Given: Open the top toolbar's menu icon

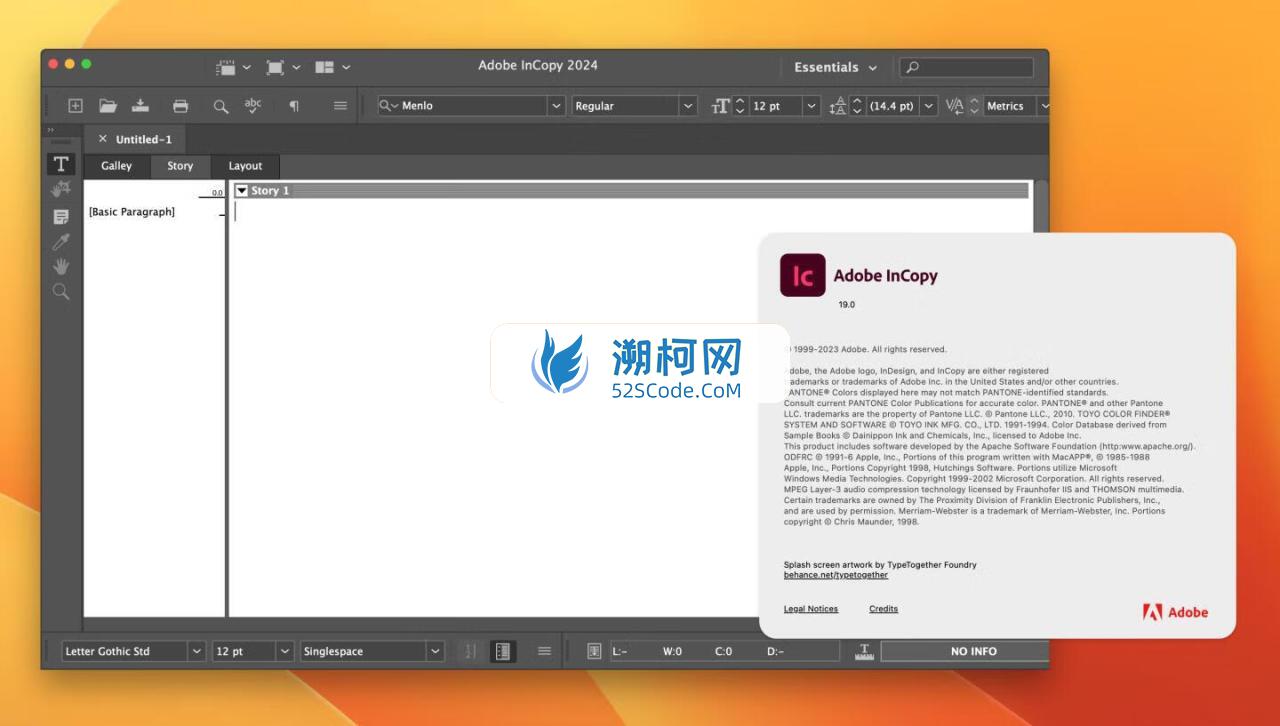Looking at the screenshot, I should coord(341,106).
